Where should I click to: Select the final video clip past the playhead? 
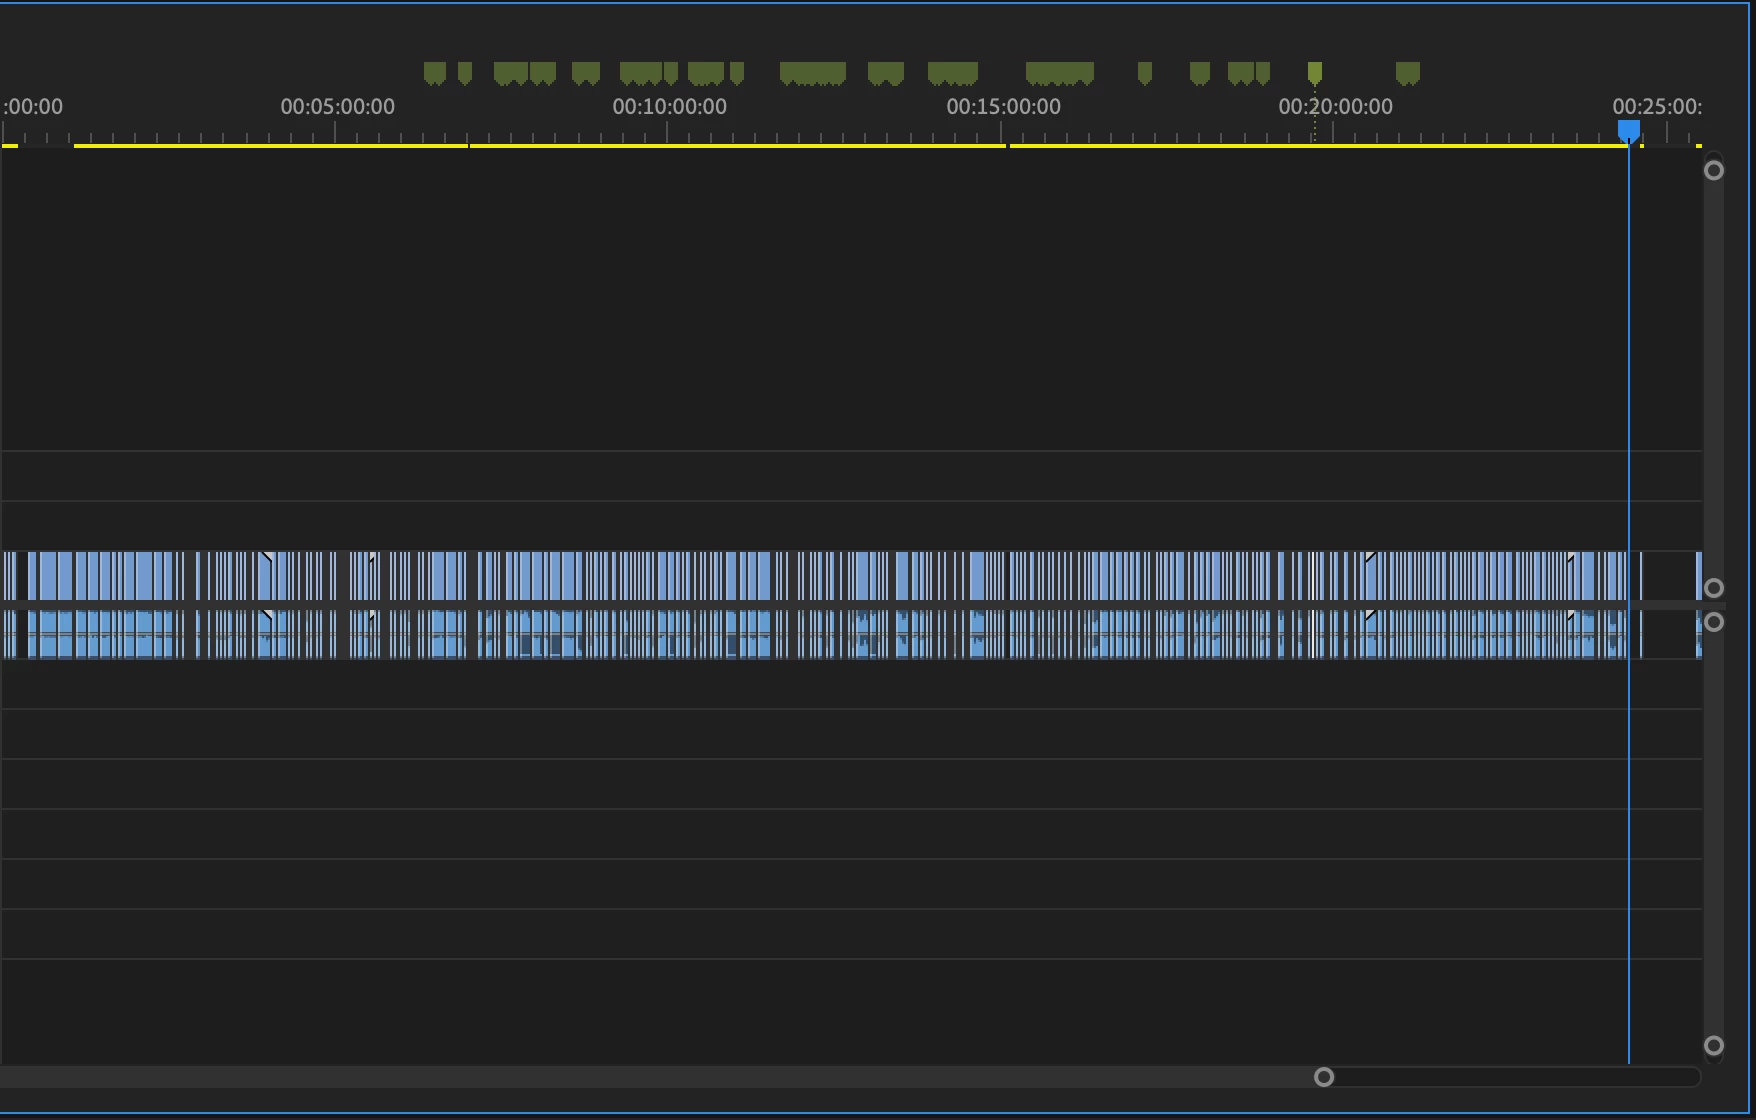pyautogui.click(x=1698, y=575)
